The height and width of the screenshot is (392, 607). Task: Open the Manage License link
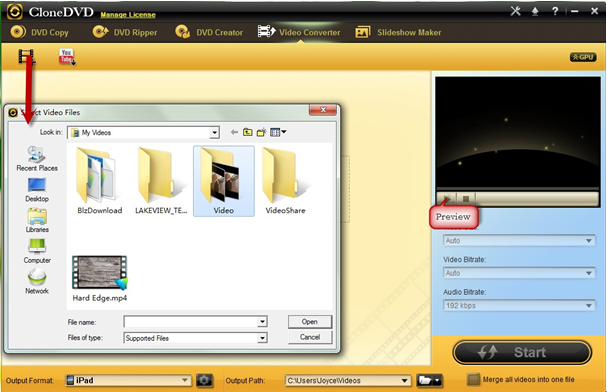click(128, 15)
